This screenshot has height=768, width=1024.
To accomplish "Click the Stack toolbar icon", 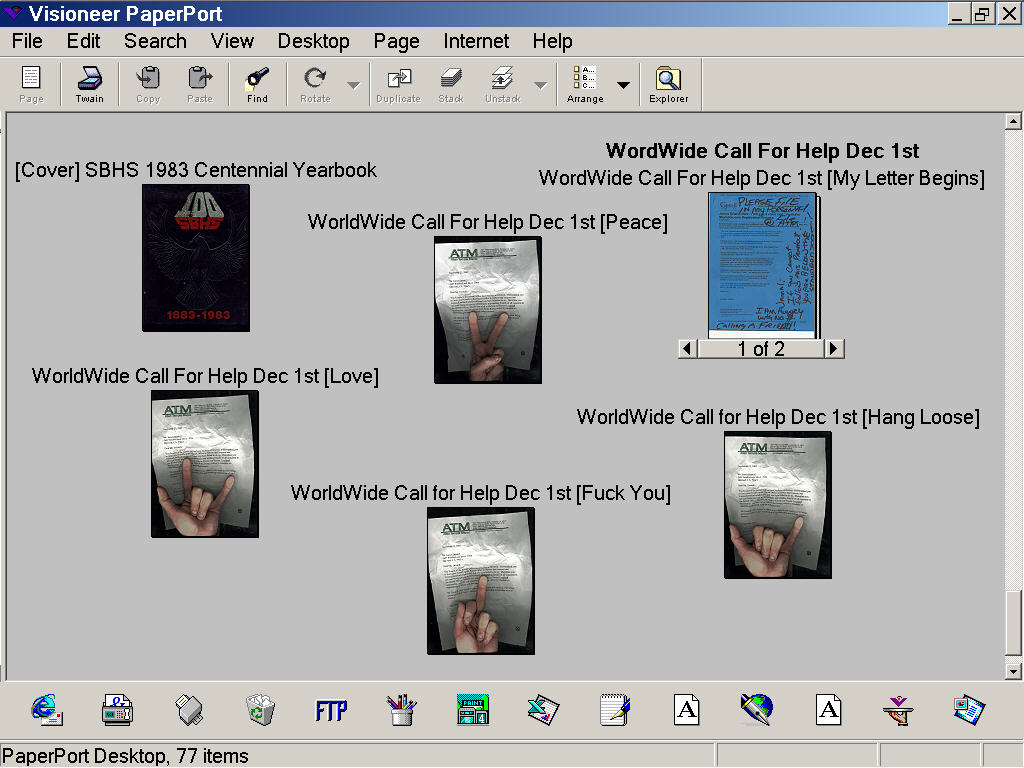I will click(x=451, y=84).
